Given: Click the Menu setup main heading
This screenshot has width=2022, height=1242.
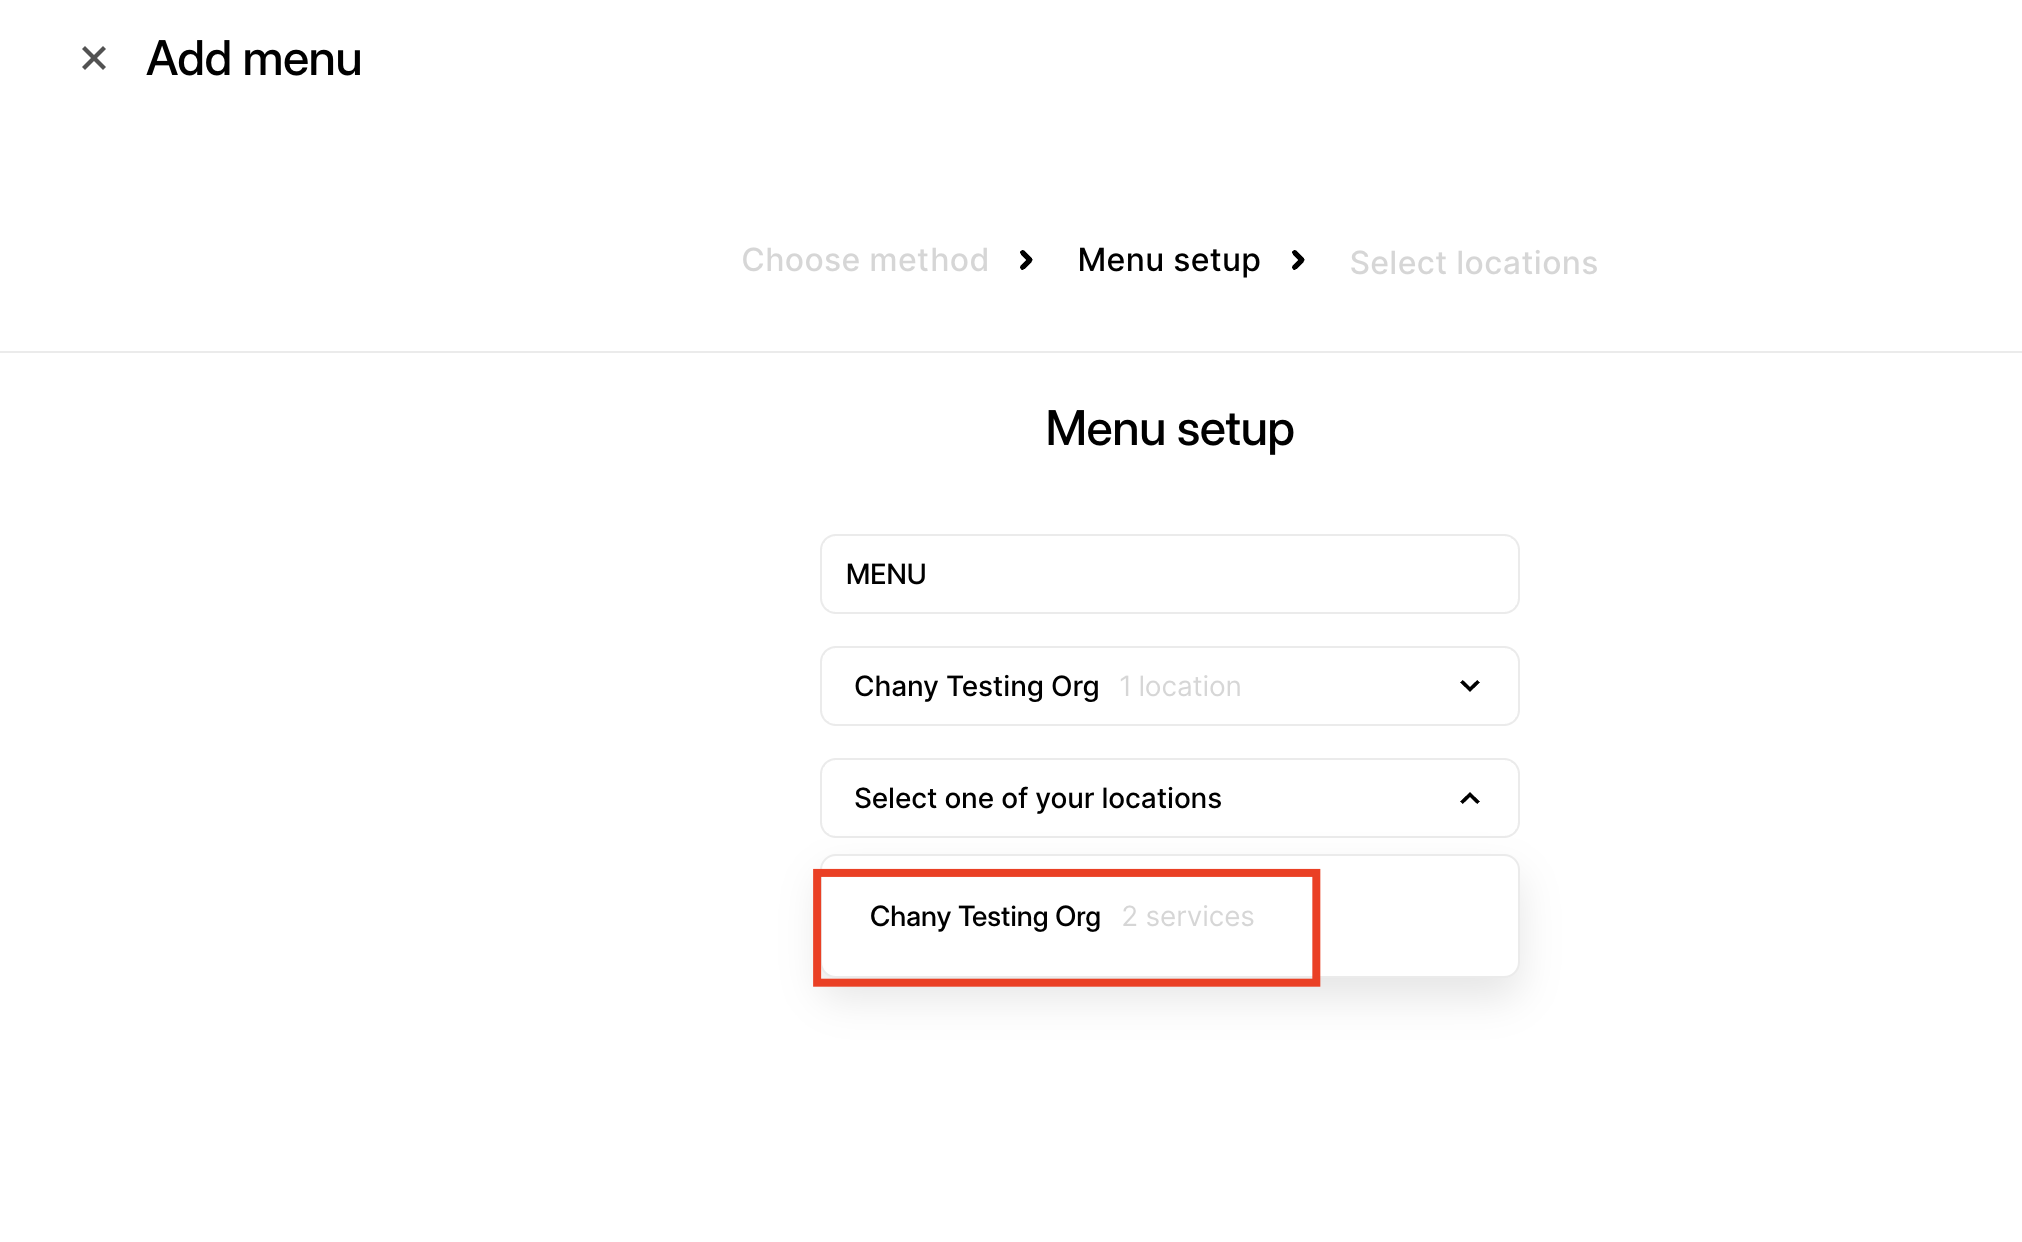Looking at the screenshot, I should (1169, 429).
